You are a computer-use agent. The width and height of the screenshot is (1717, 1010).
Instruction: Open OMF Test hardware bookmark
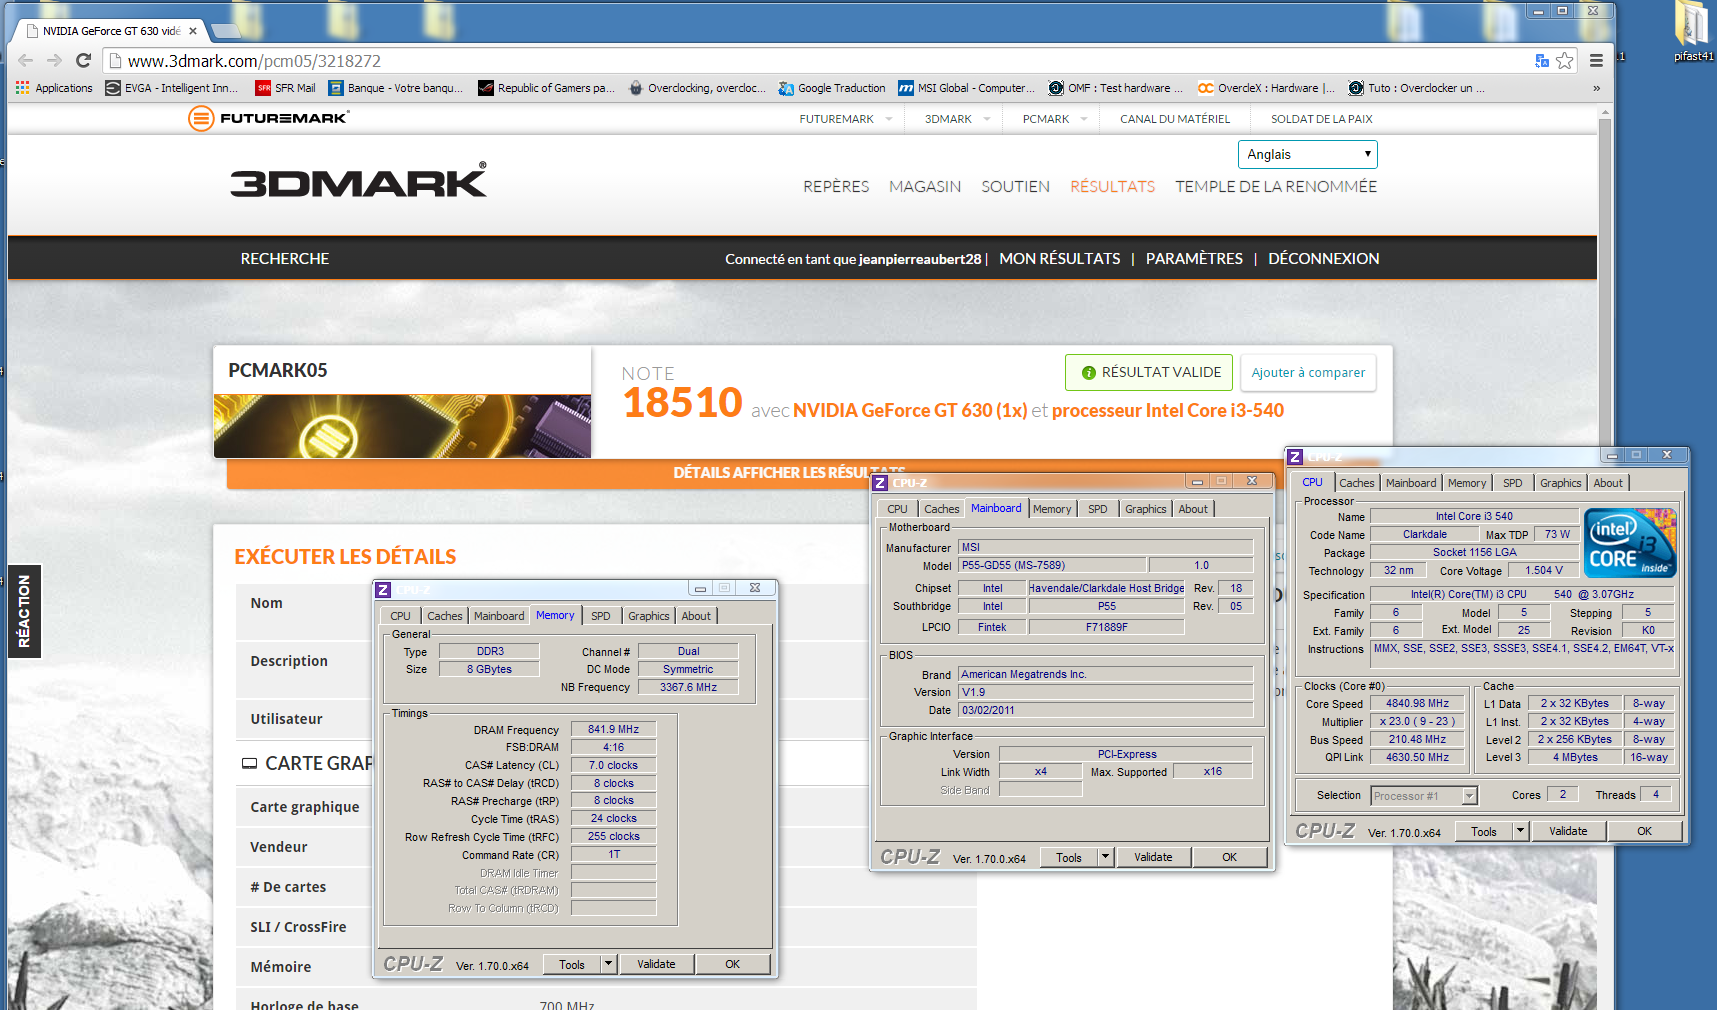[1116, 88]
